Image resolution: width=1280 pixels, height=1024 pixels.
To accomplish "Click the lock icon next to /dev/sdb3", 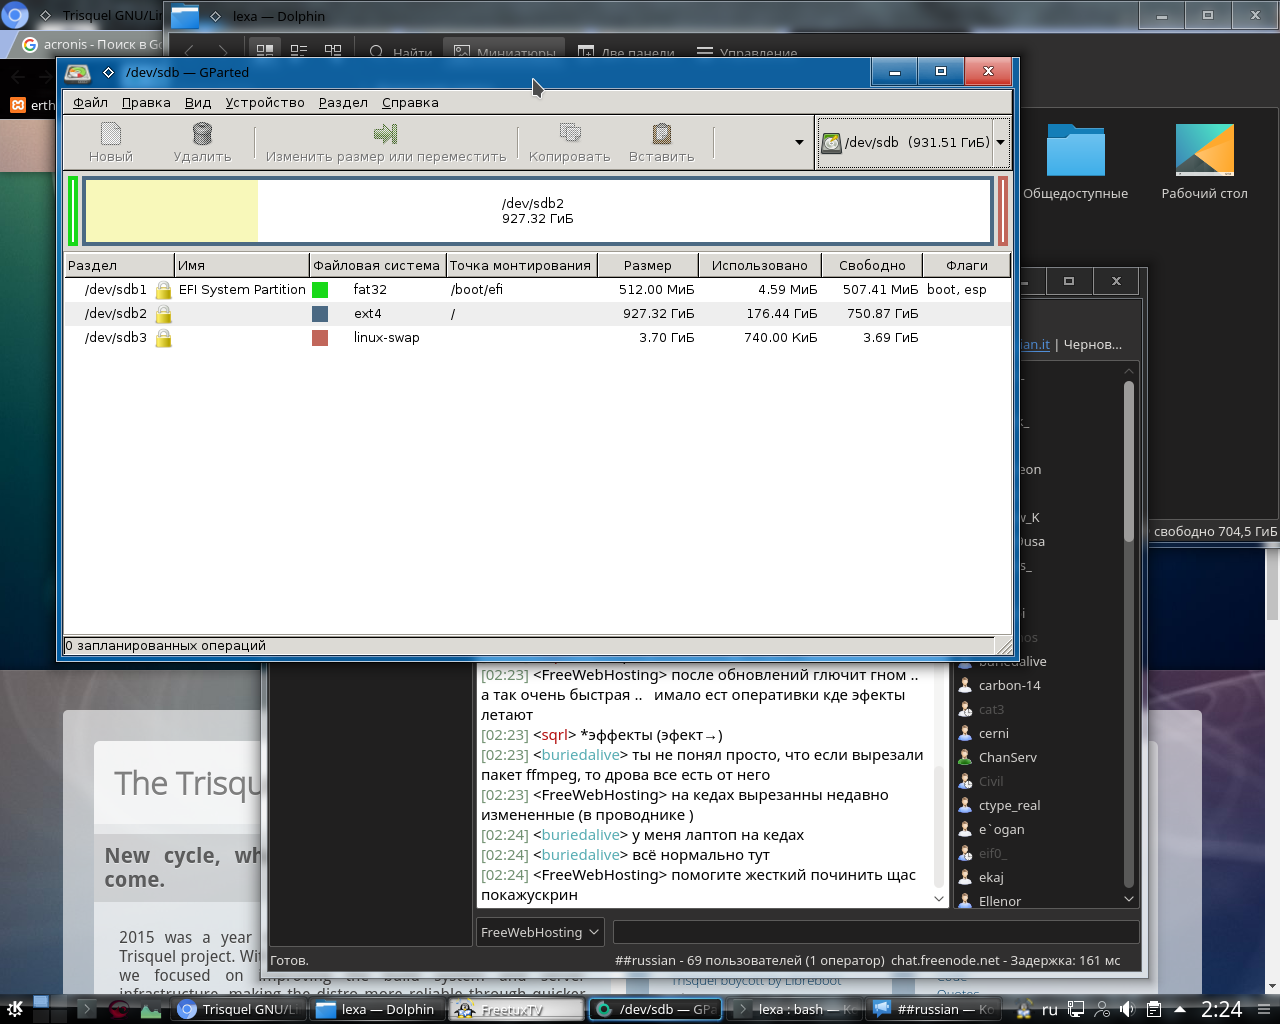I will 163,337.
